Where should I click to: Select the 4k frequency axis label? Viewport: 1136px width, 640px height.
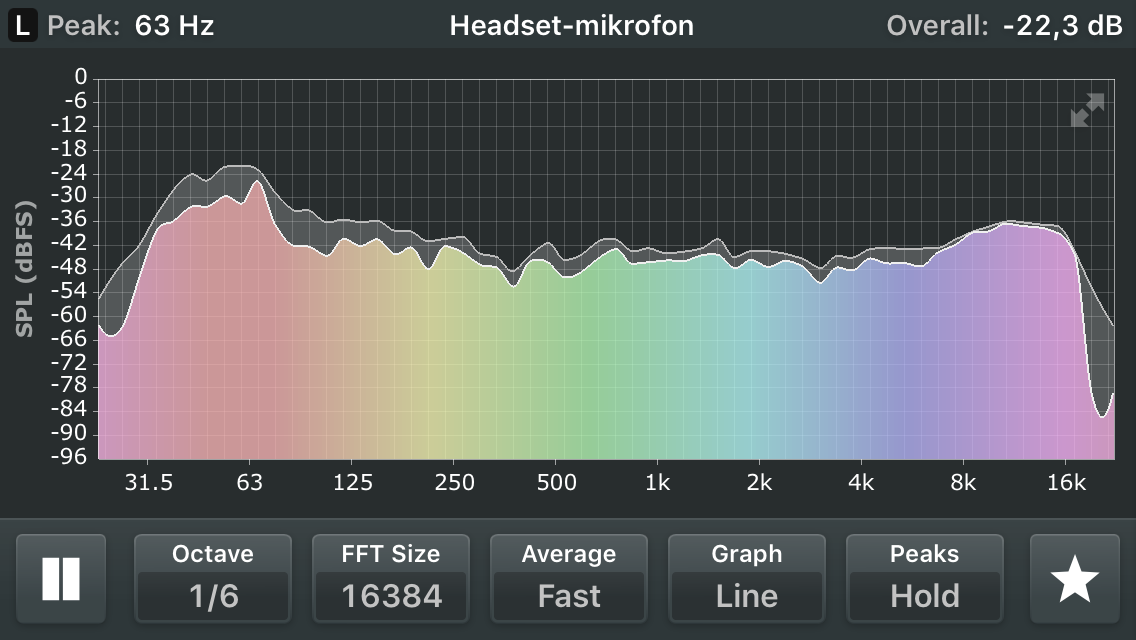point(861,483)
